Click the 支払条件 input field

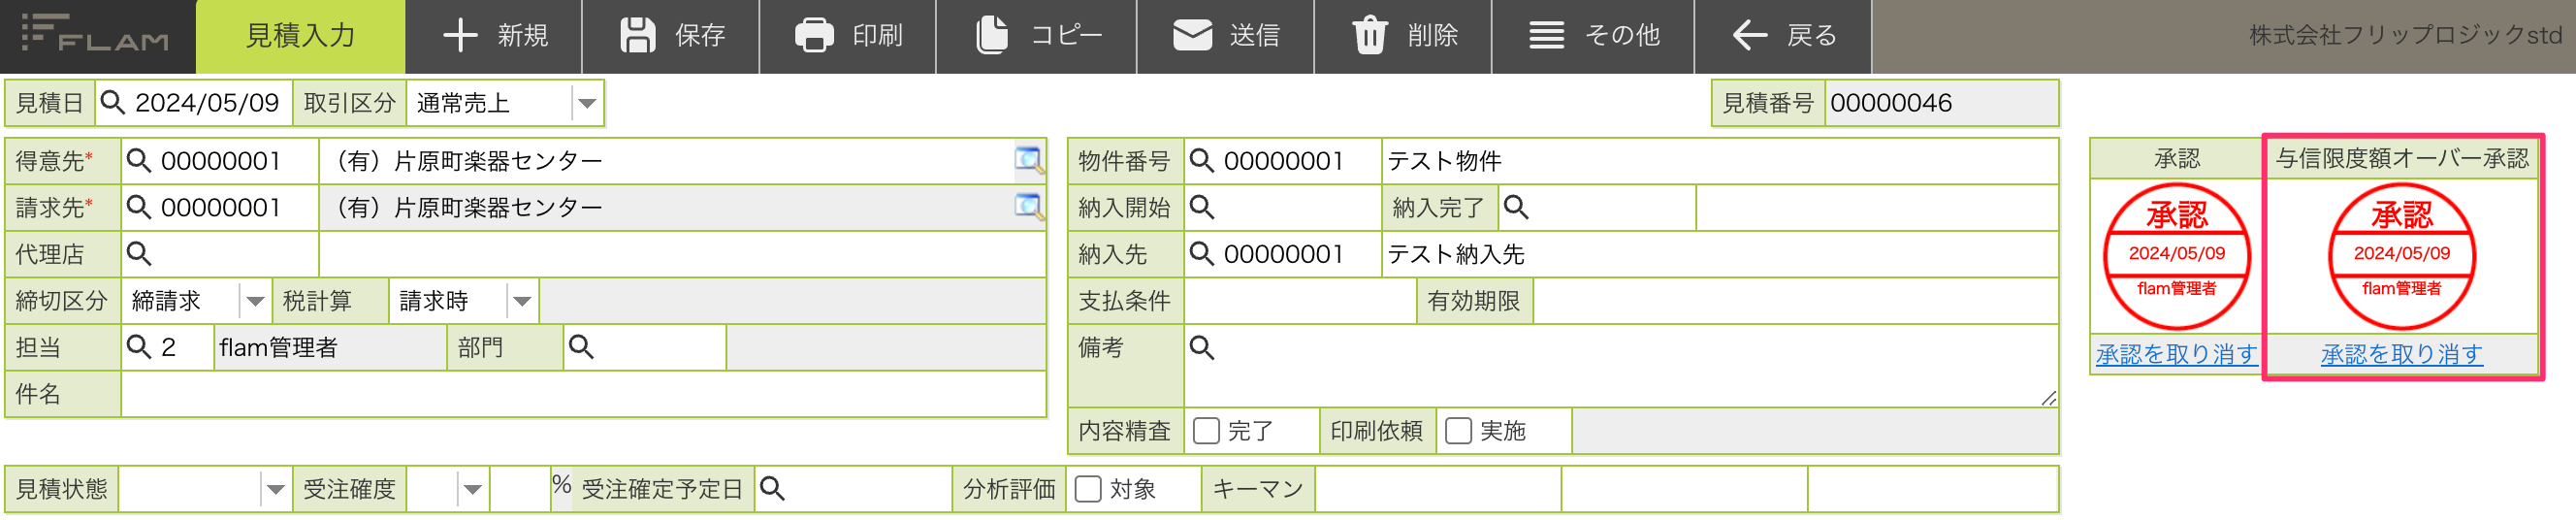point(1300,301)
